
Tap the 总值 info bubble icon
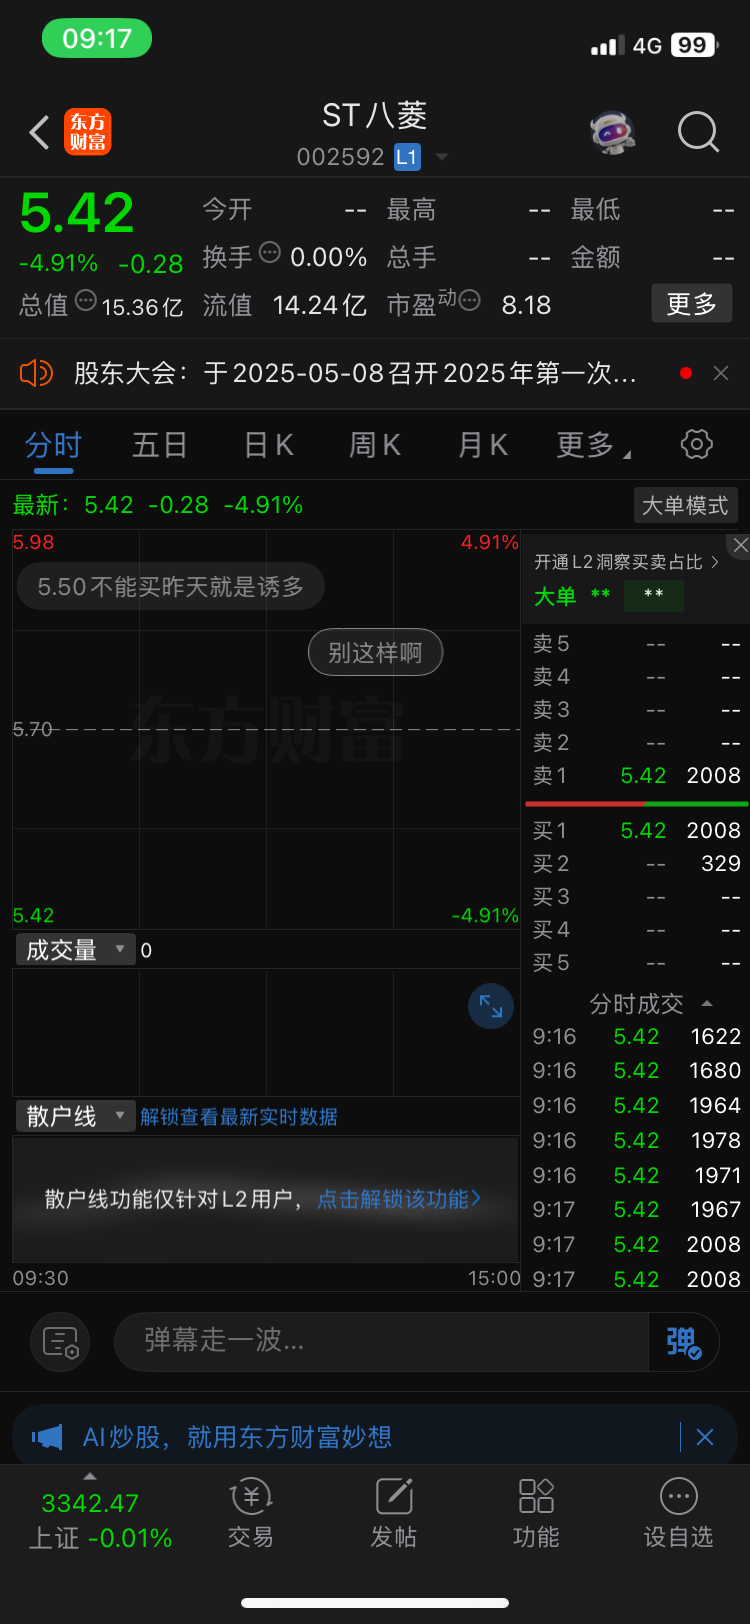86,300
